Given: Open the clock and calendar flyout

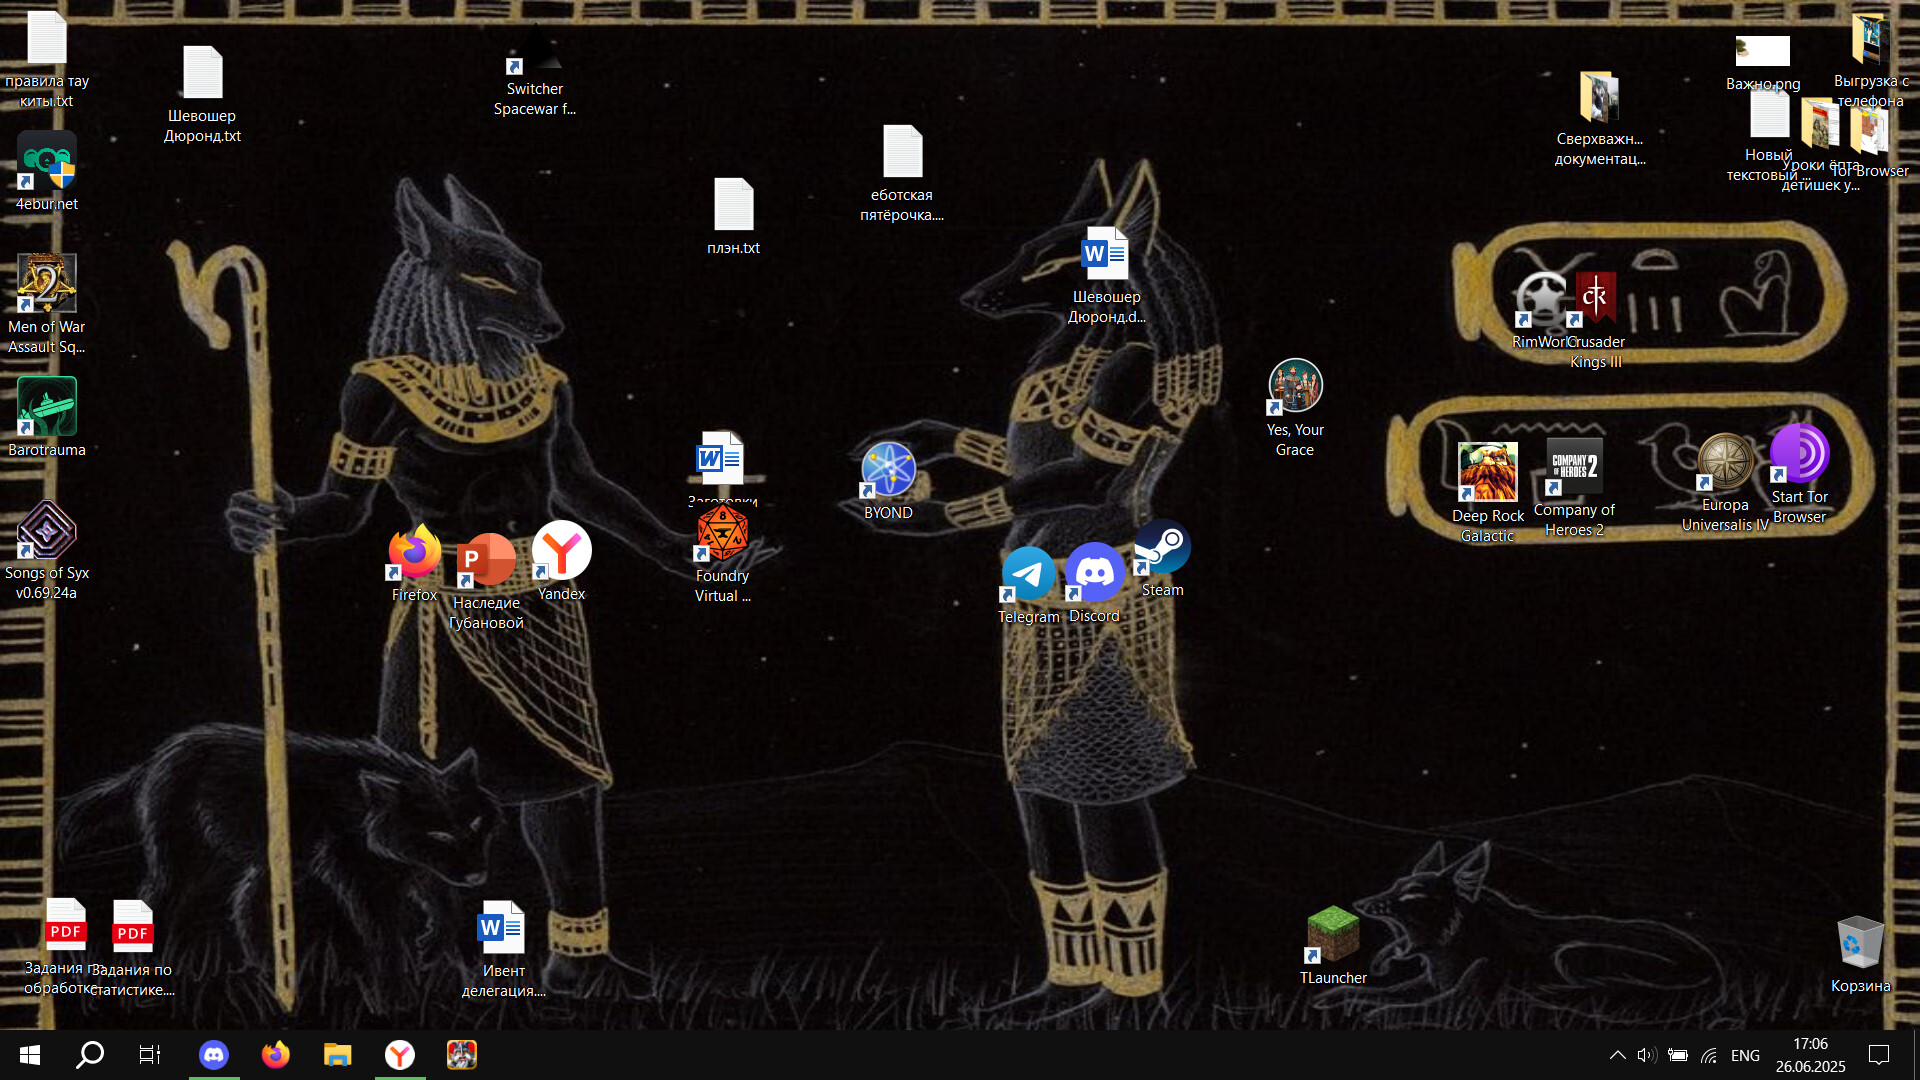Looking at the screenshot, I should [1810, 1055].
